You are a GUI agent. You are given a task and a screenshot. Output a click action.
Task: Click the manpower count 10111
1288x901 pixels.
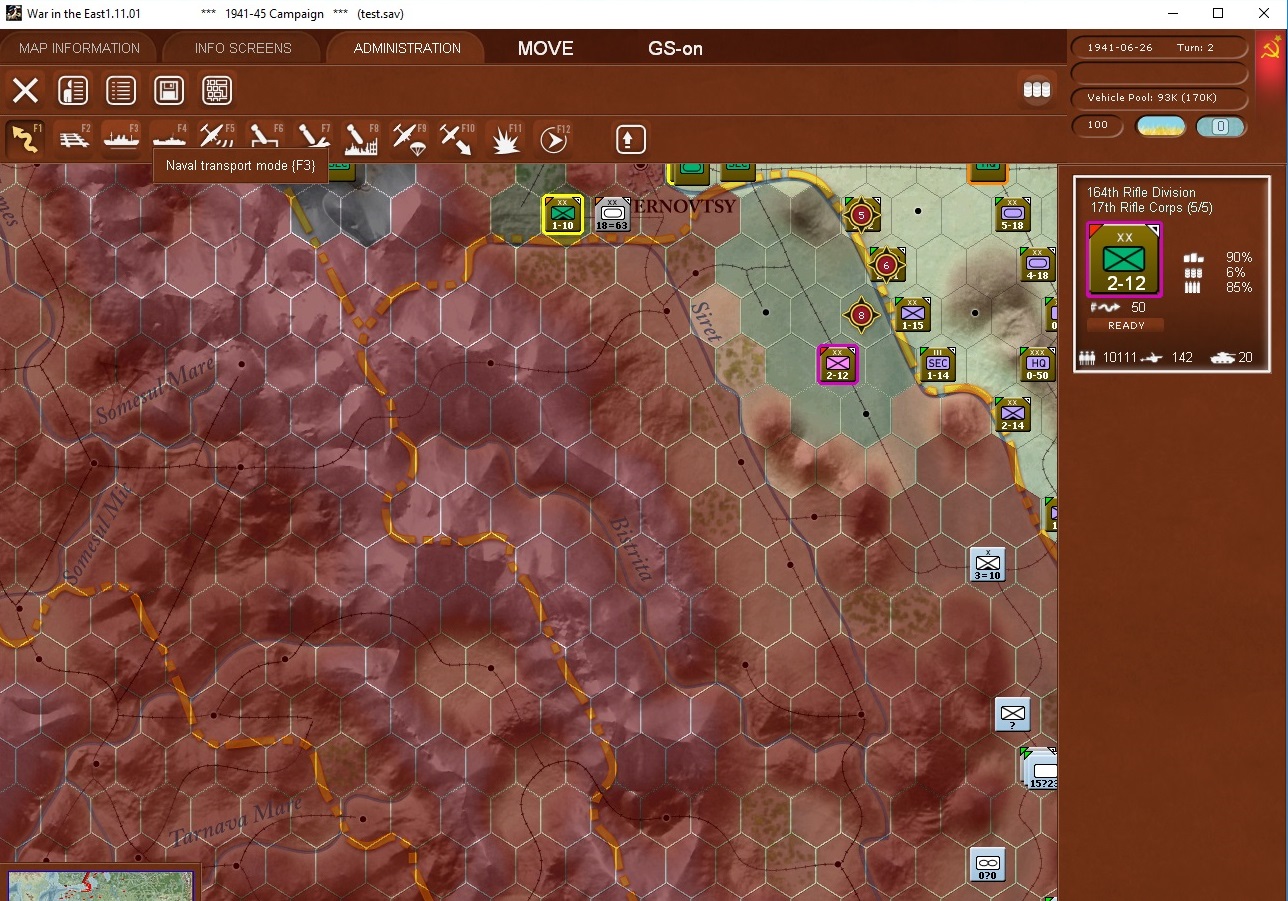1121,357
